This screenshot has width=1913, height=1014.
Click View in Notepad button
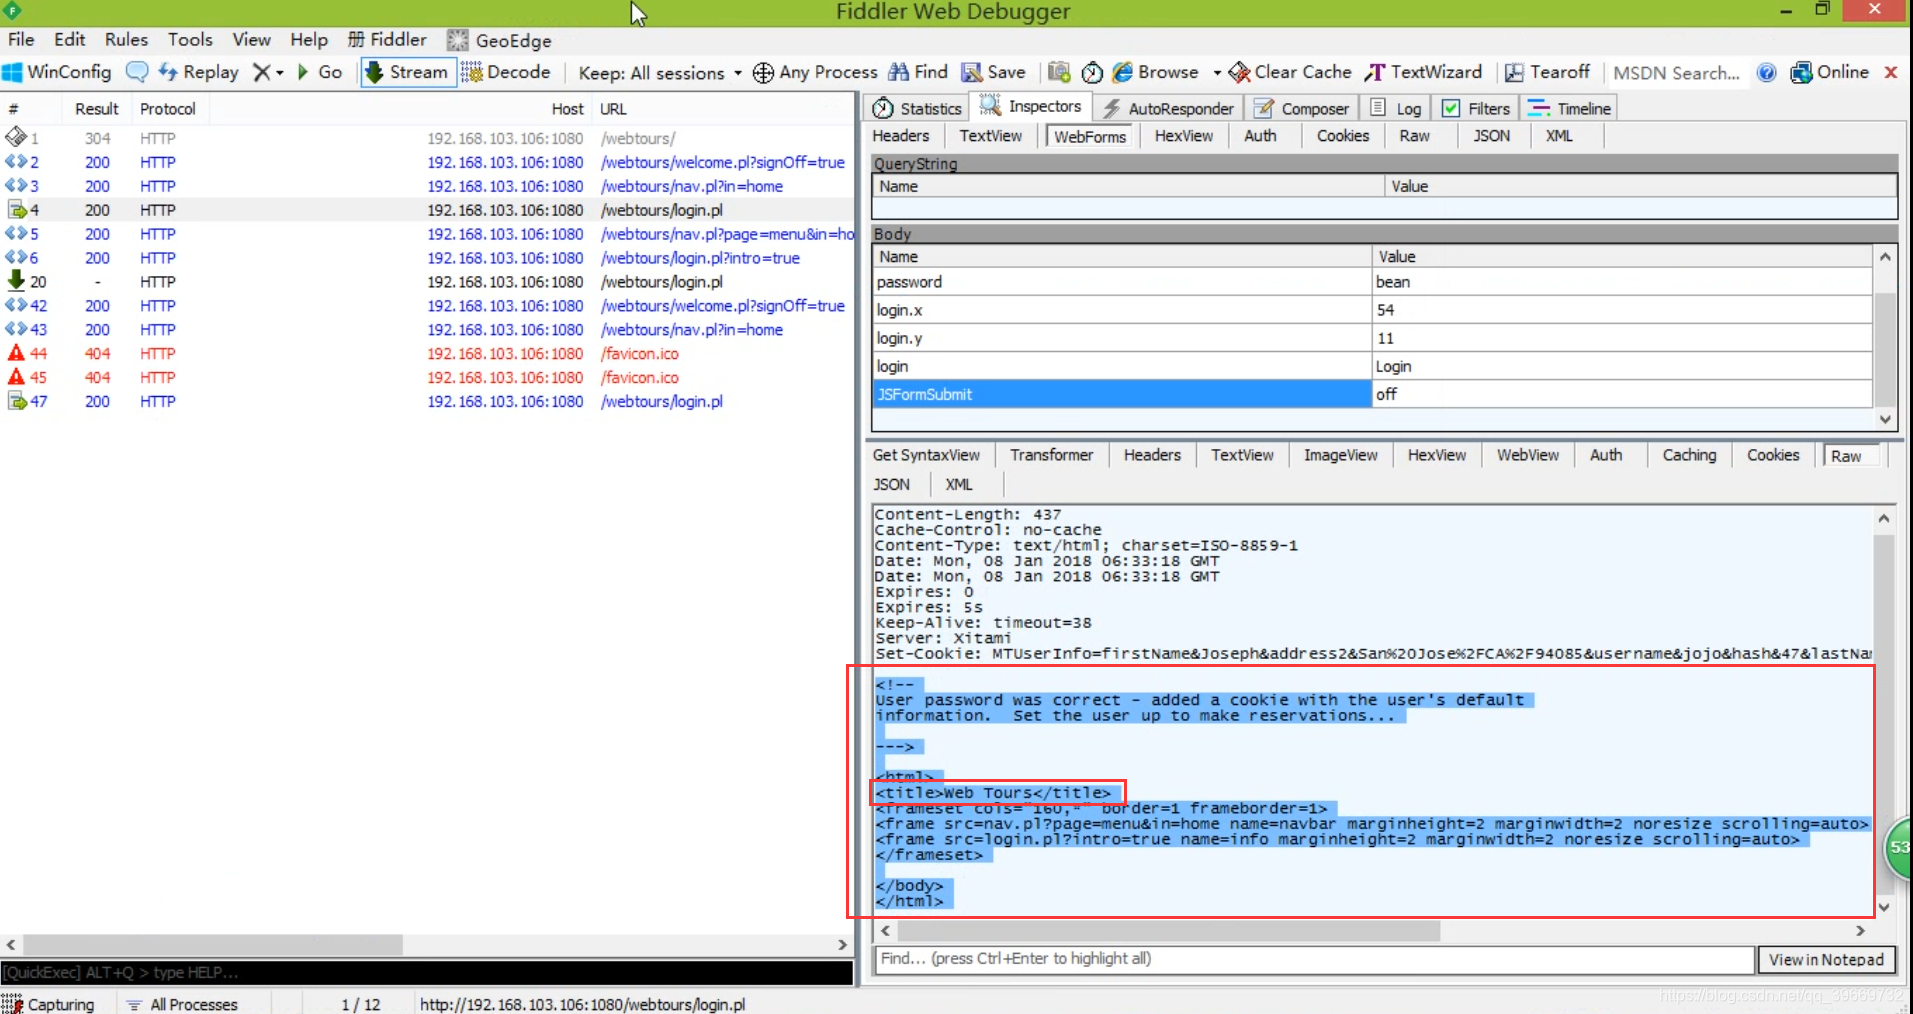(x=1826, y=960)
